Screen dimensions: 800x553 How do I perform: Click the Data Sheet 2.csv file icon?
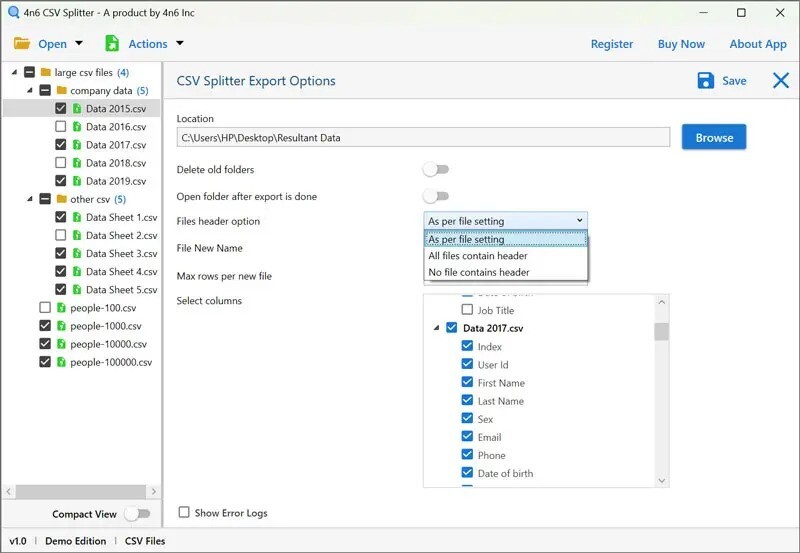(x=77, y=235)
